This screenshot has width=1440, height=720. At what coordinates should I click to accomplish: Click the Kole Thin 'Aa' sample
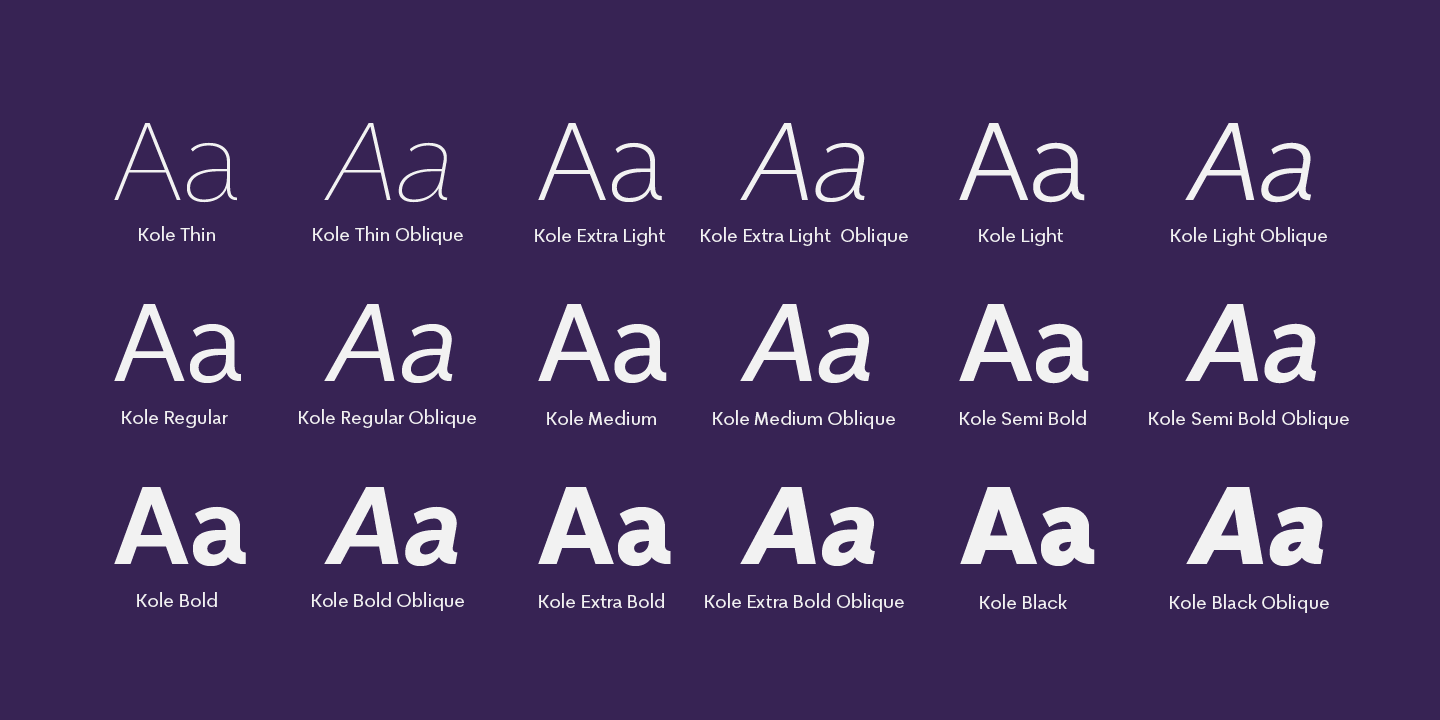[176, 162]
